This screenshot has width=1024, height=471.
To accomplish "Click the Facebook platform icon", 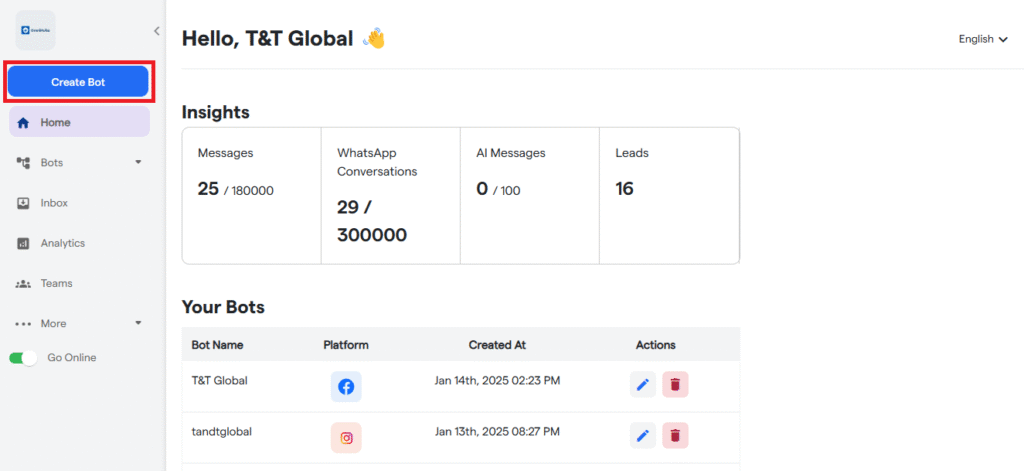I will 346,386.
